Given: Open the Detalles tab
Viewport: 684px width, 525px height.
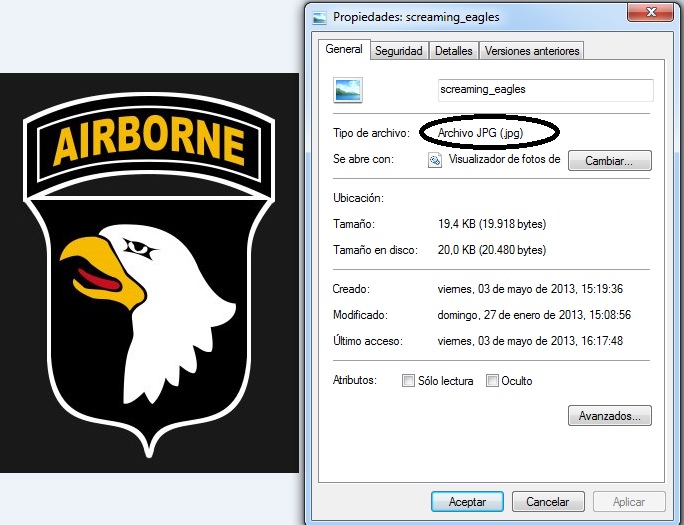Looking at the screenshot, I should point(453,51).
